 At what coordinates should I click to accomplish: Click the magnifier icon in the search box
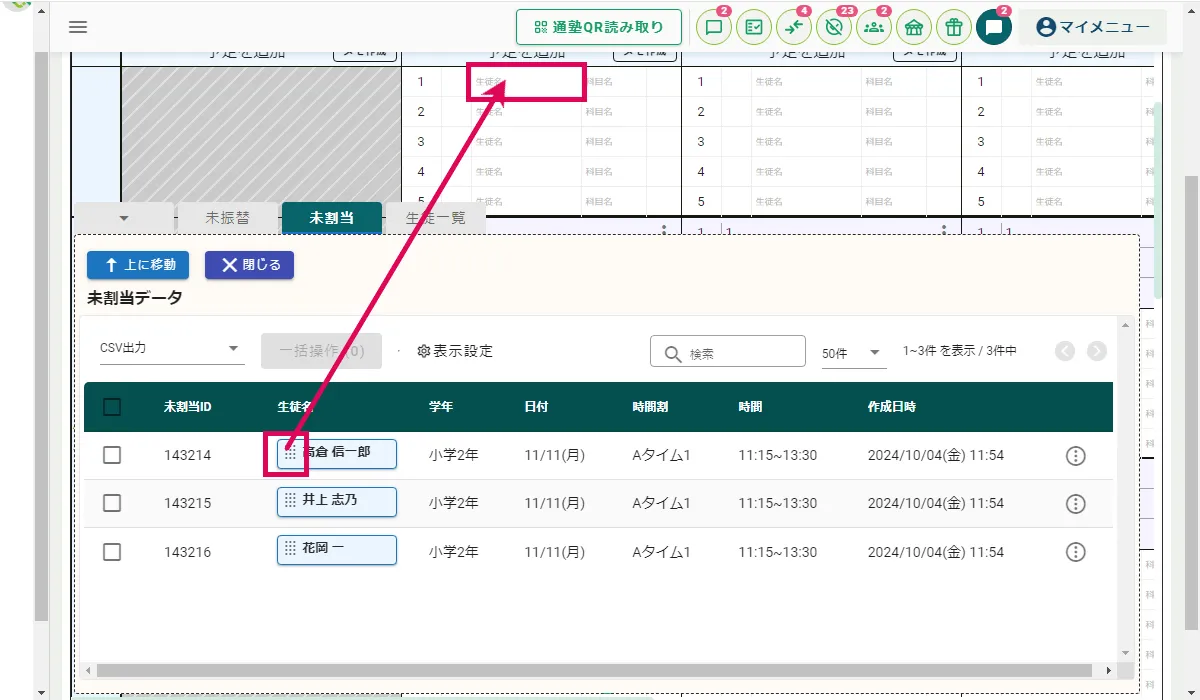point(673,352)
